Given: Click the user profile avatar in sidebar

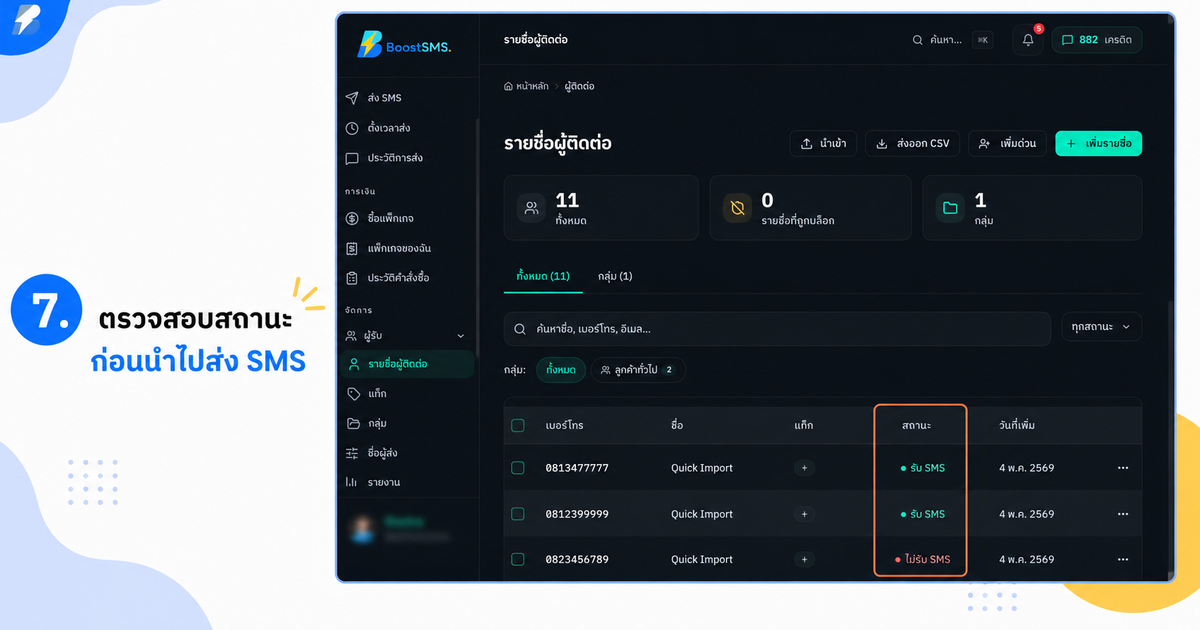Looking at the screenshot, I should pos(364,529).
